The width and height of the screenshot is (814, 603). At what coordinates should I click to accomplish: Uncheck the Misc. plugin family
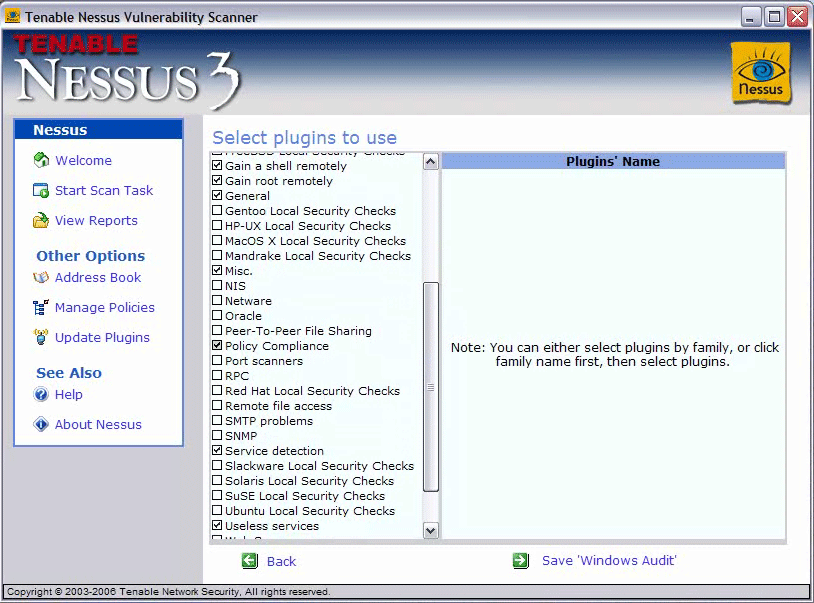click(x=217, y=270)
